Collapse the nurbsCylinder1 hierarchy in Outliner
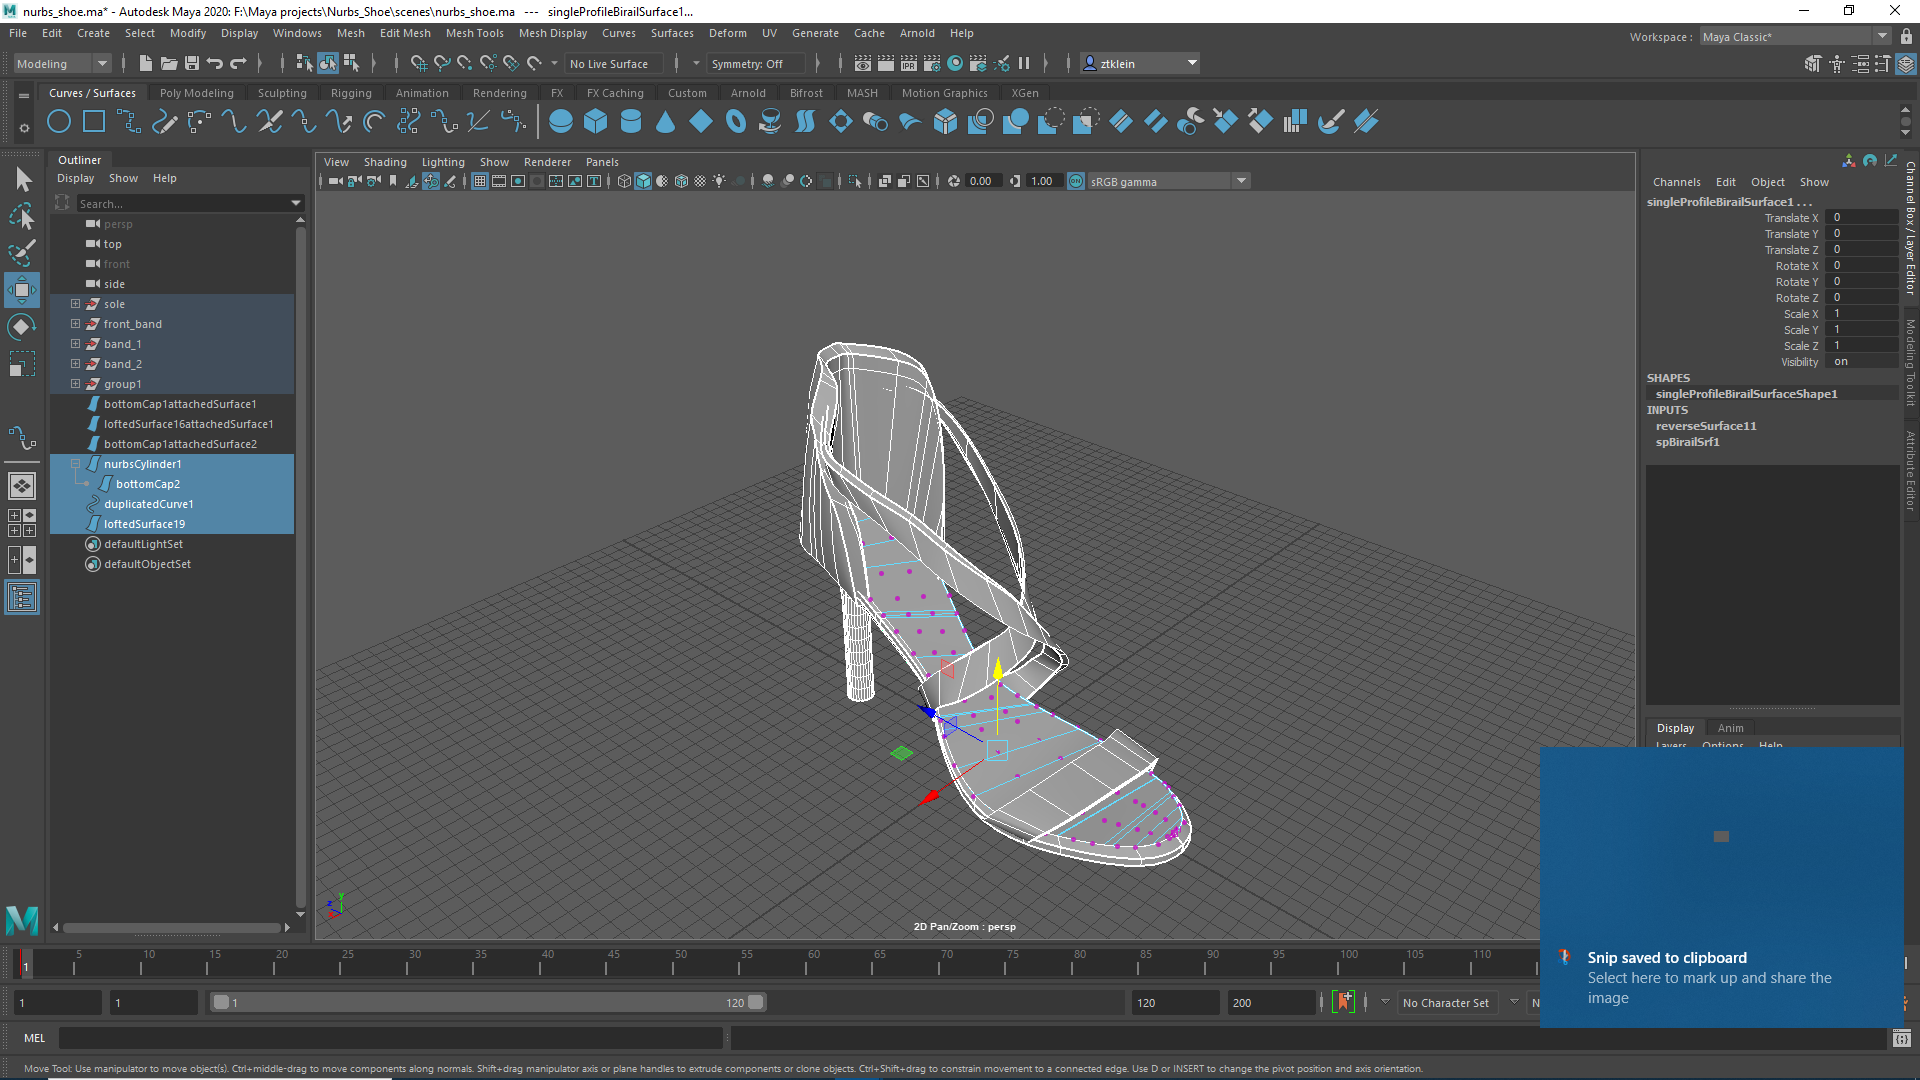Screen dimensions: 1920x1080 click(x=77, y=464)
